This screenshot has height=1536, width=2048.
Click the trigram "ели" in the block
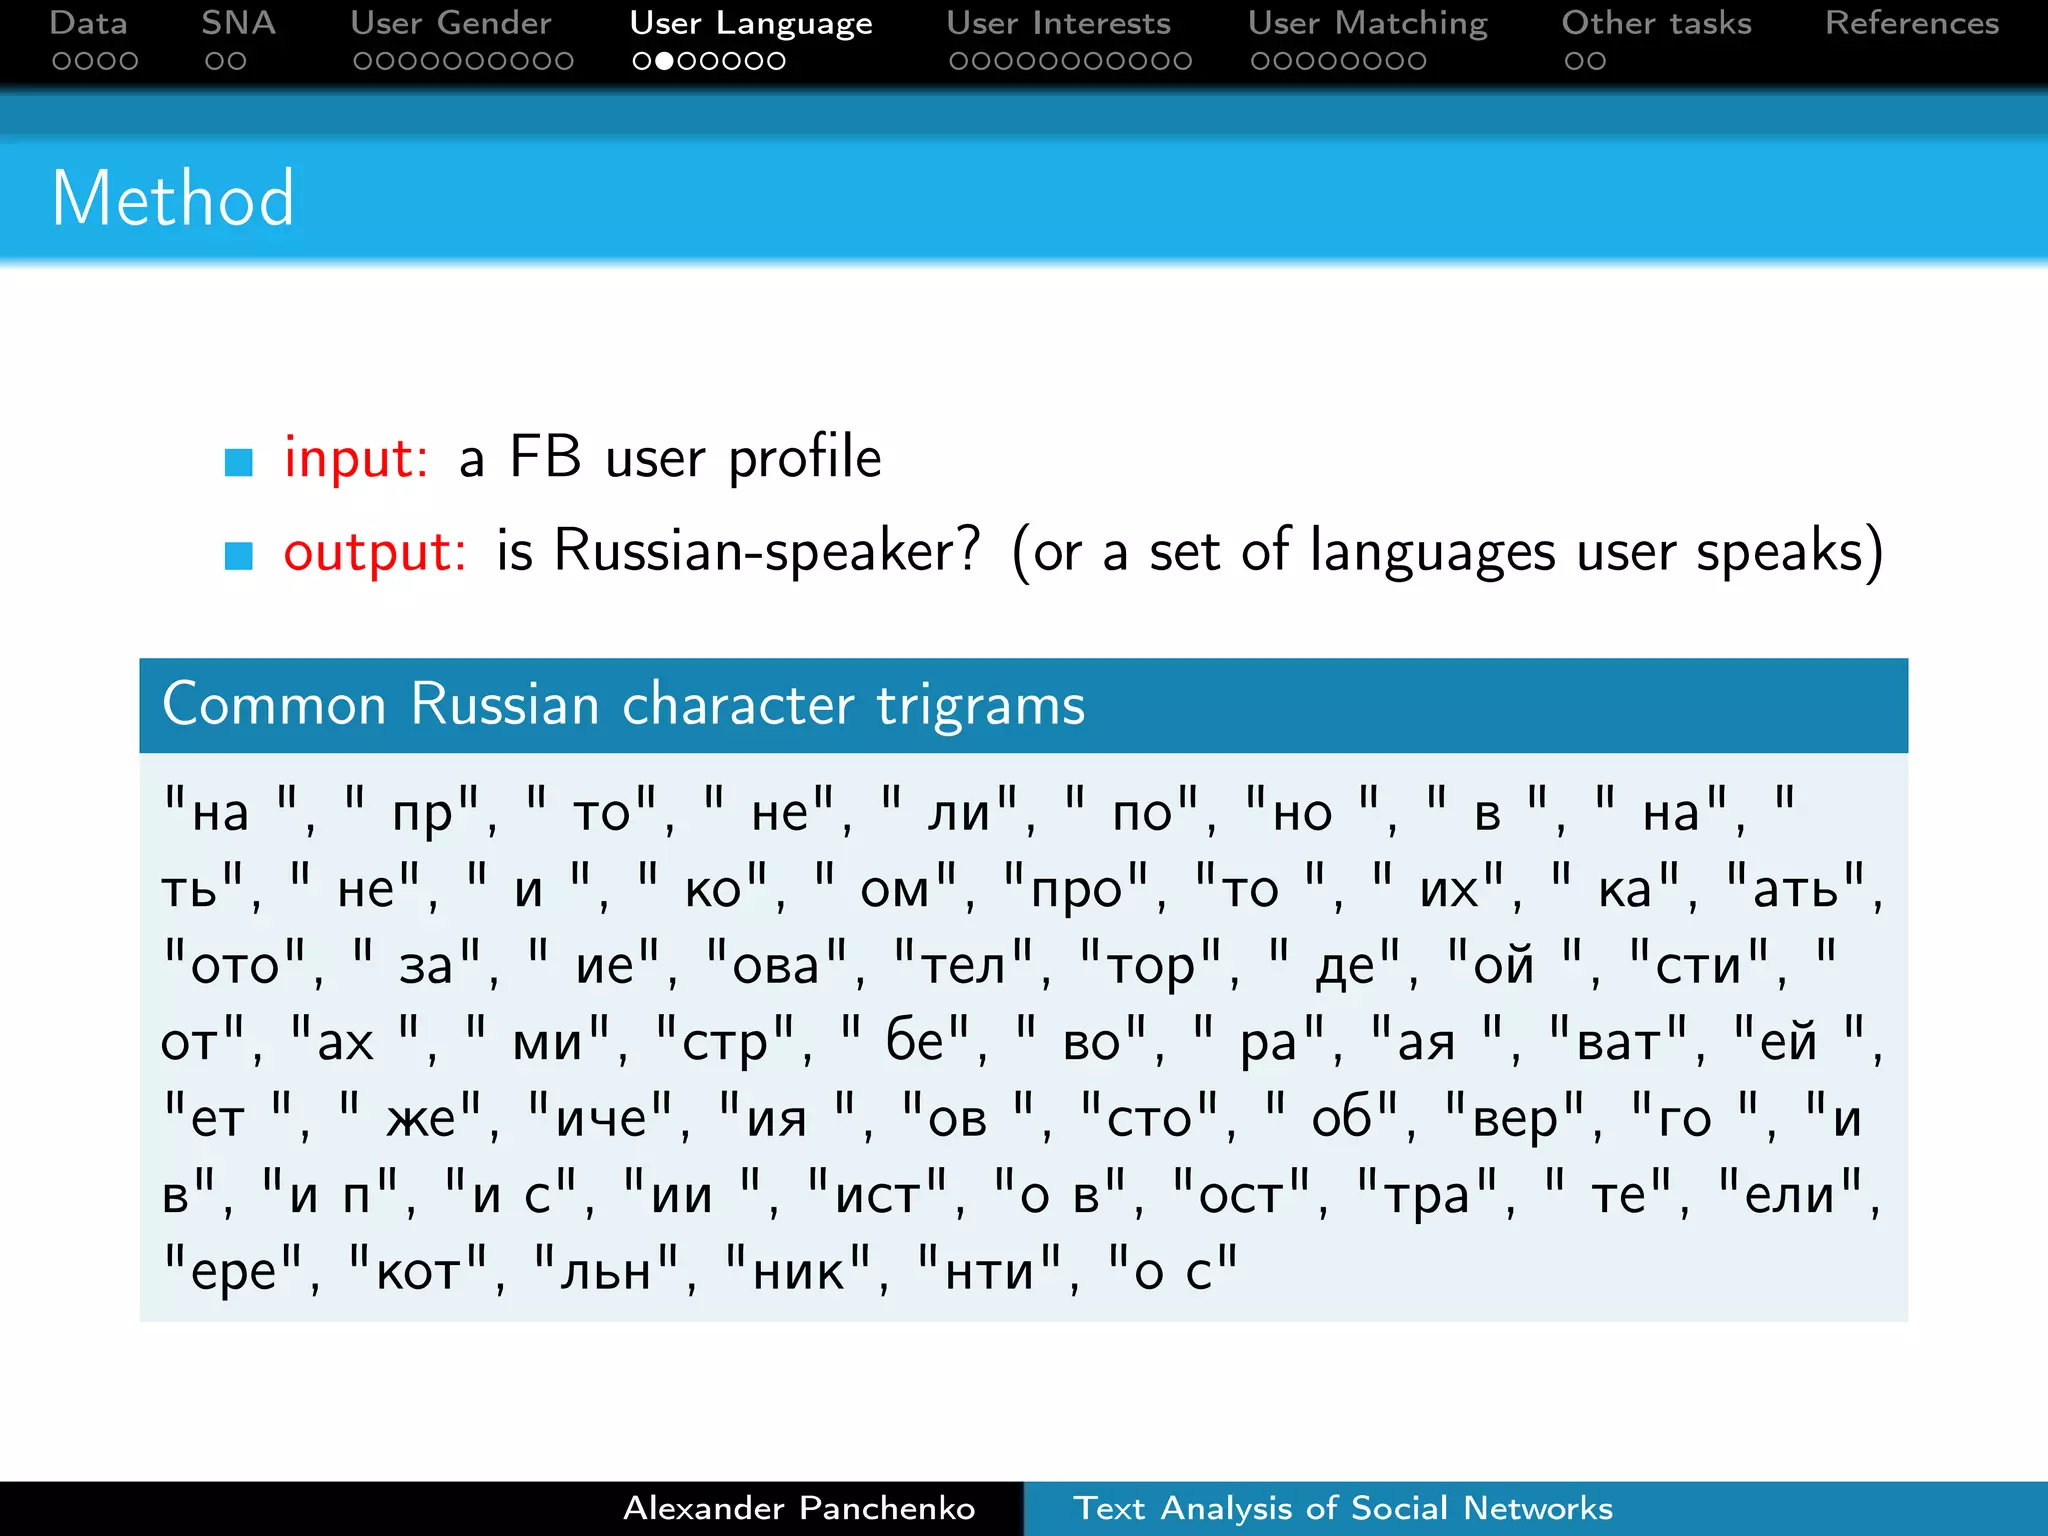(1790, 1193)
